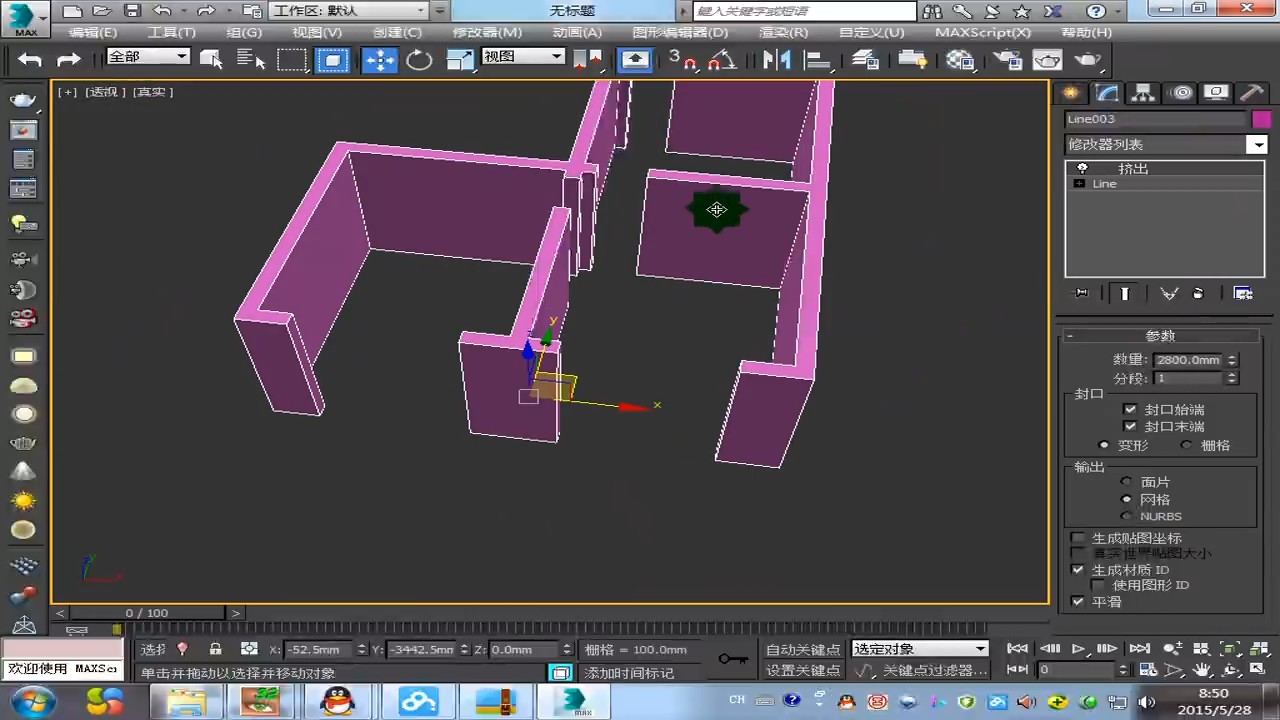Toggle the selection lock icon
The width and height of the screenshot is (1280, 720).
tap(215, 649)
